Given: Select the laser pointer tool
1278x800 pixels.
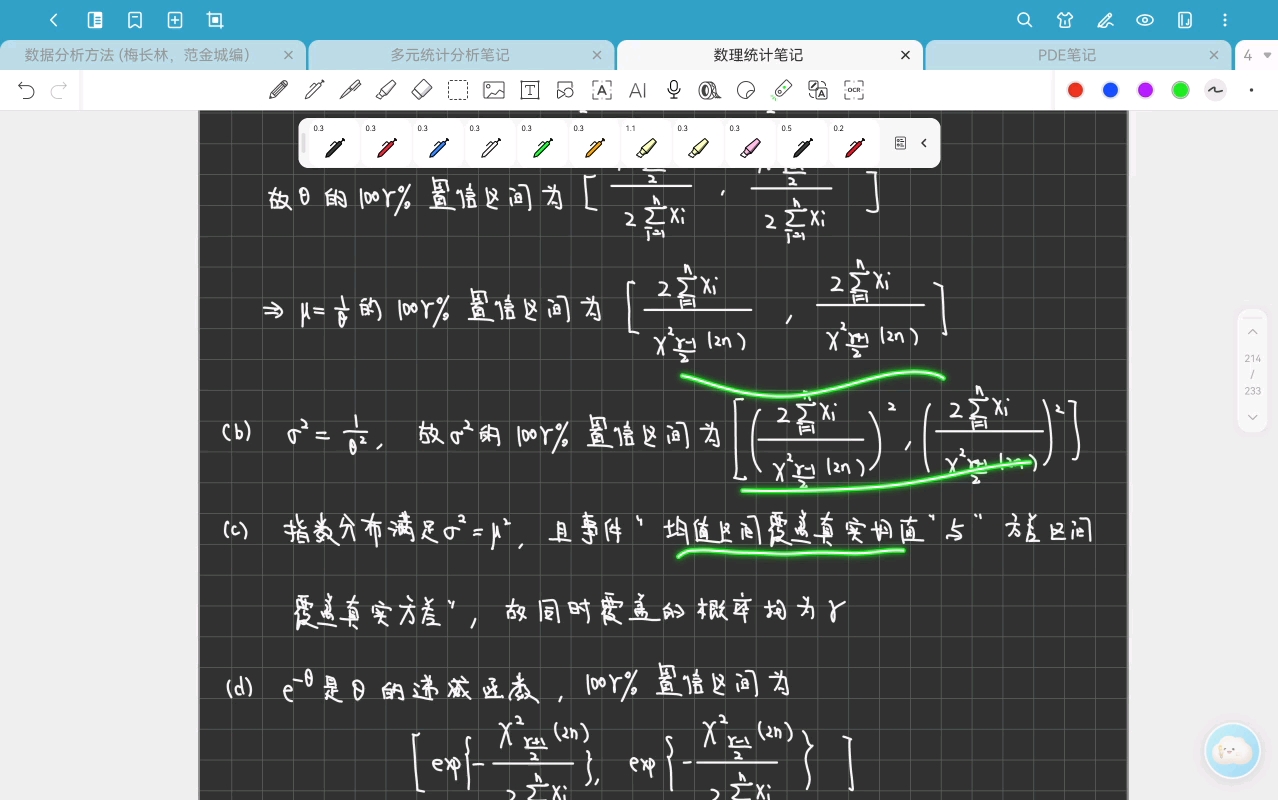Looking at the screenshot, I should coord(782,90).
